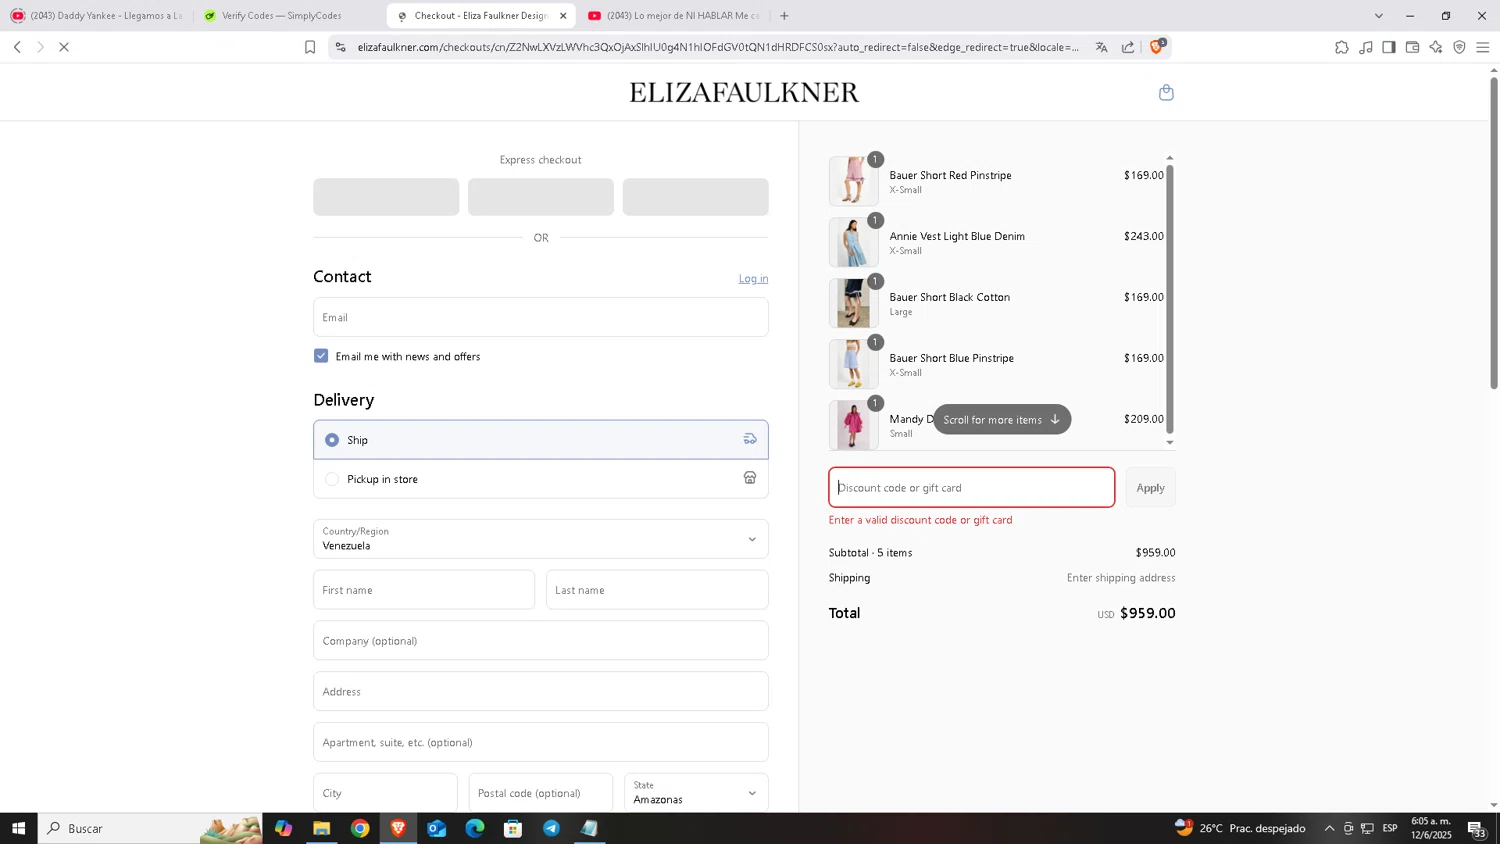
Task: Click the browser address bar URL
Action: tap(718, 47)
